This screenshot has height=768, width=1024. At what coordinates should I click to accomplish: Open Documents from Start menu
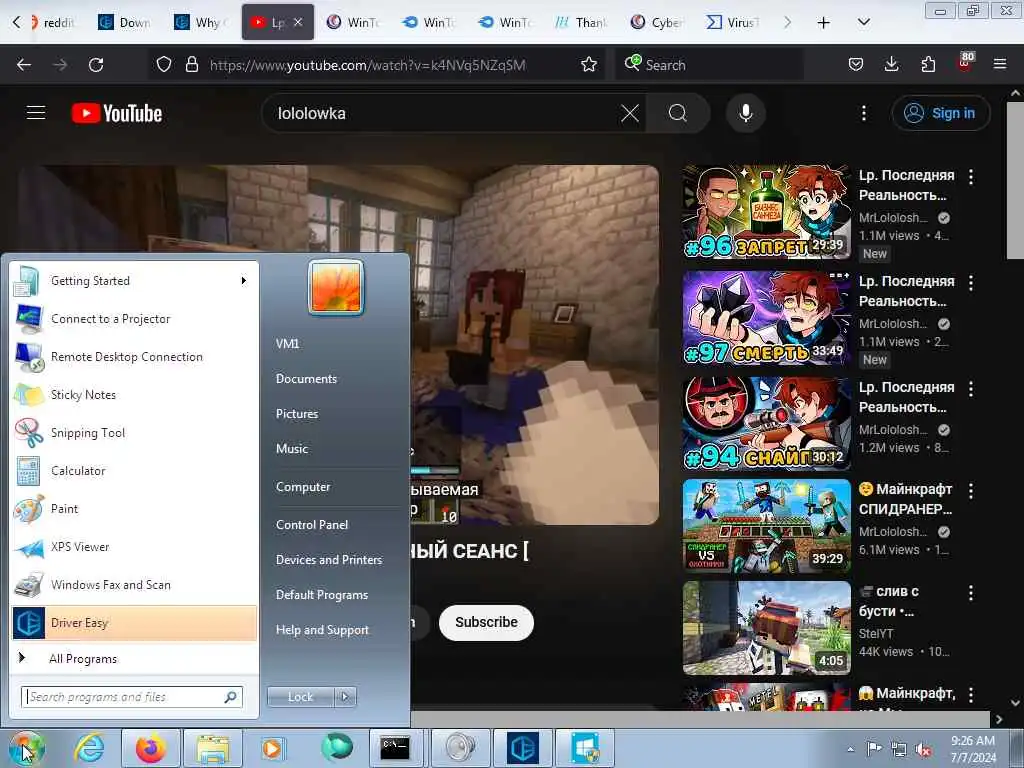306,379
